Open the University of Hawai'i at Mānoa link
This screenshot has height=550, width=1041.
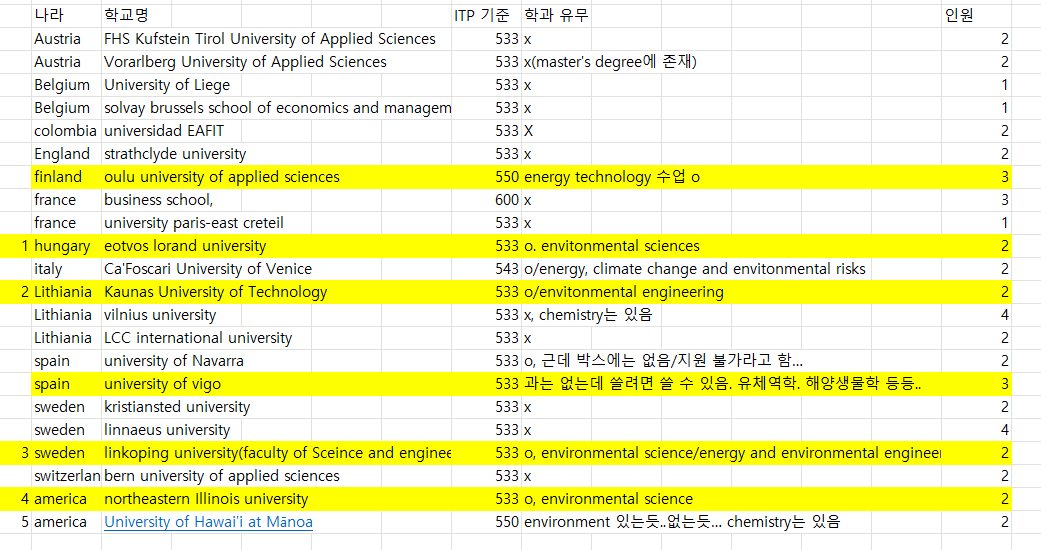coord(208,522)
